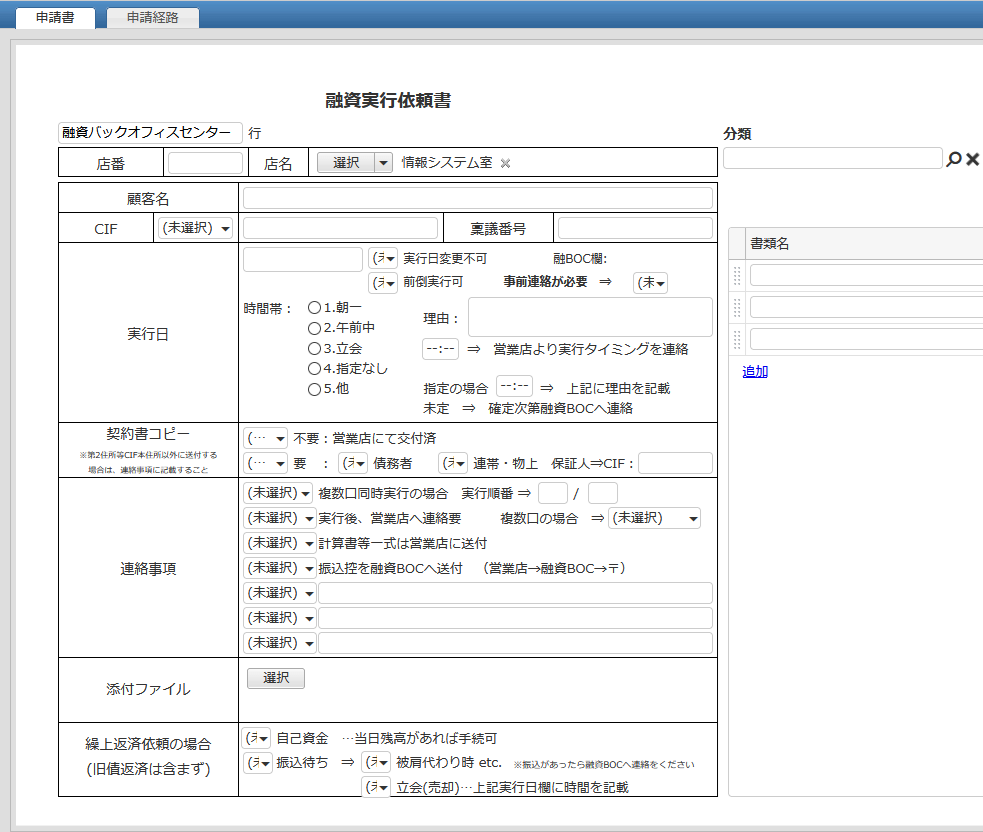Click the drag handle of third 書類名 row

click(x=738, y=338)
